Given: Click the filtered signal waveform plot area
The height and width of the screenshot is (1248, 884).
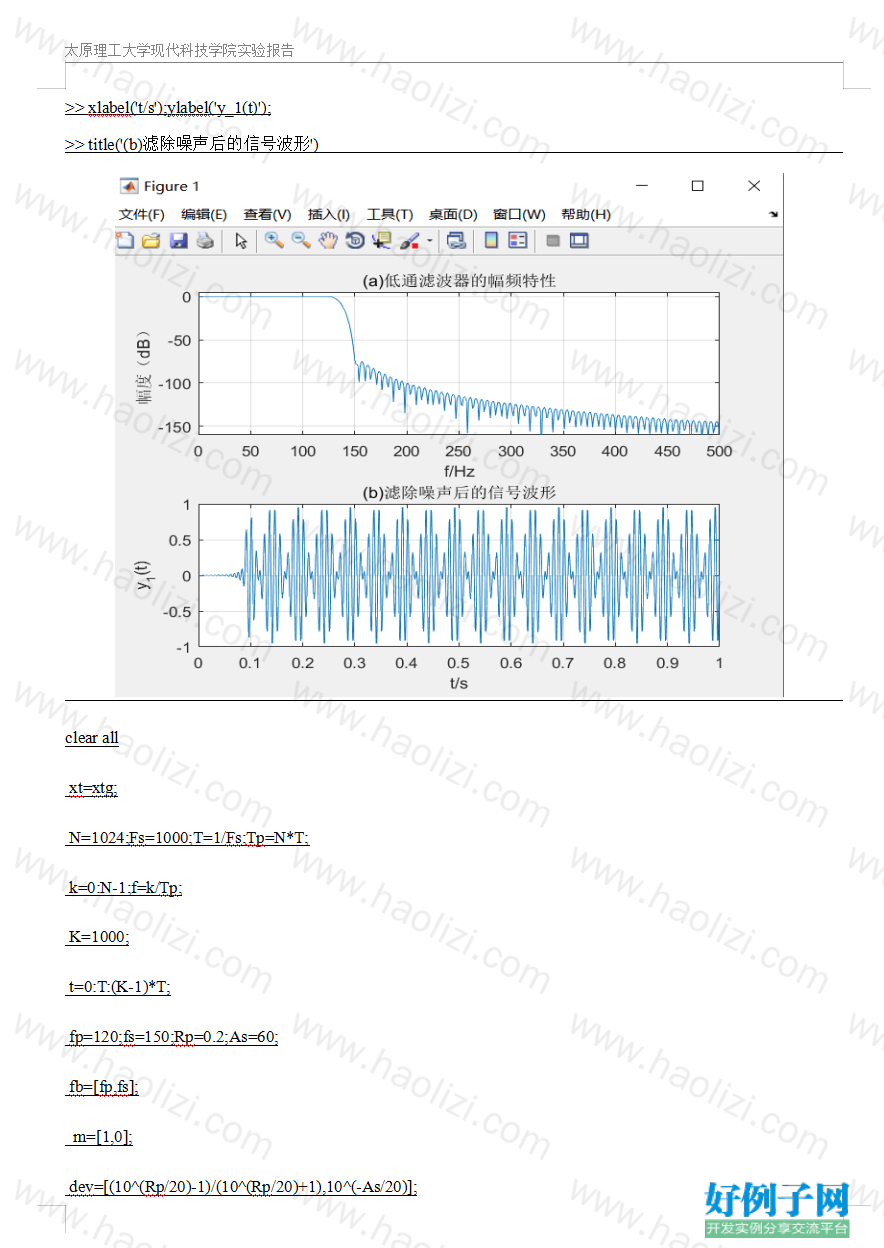Looking at the screenshot, I should [x=458, y=575].
